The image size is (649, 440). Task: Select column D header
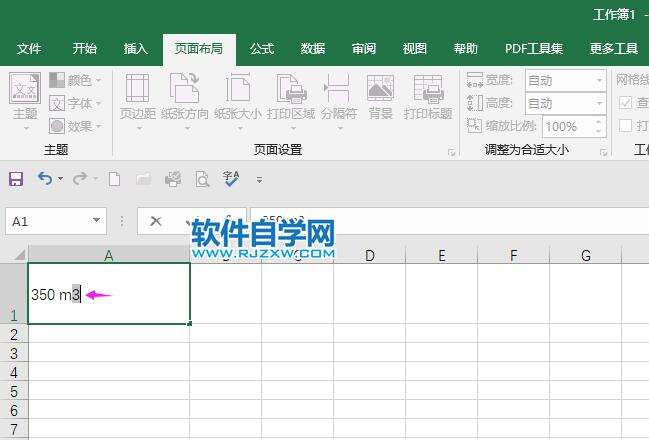coord(370,255)
